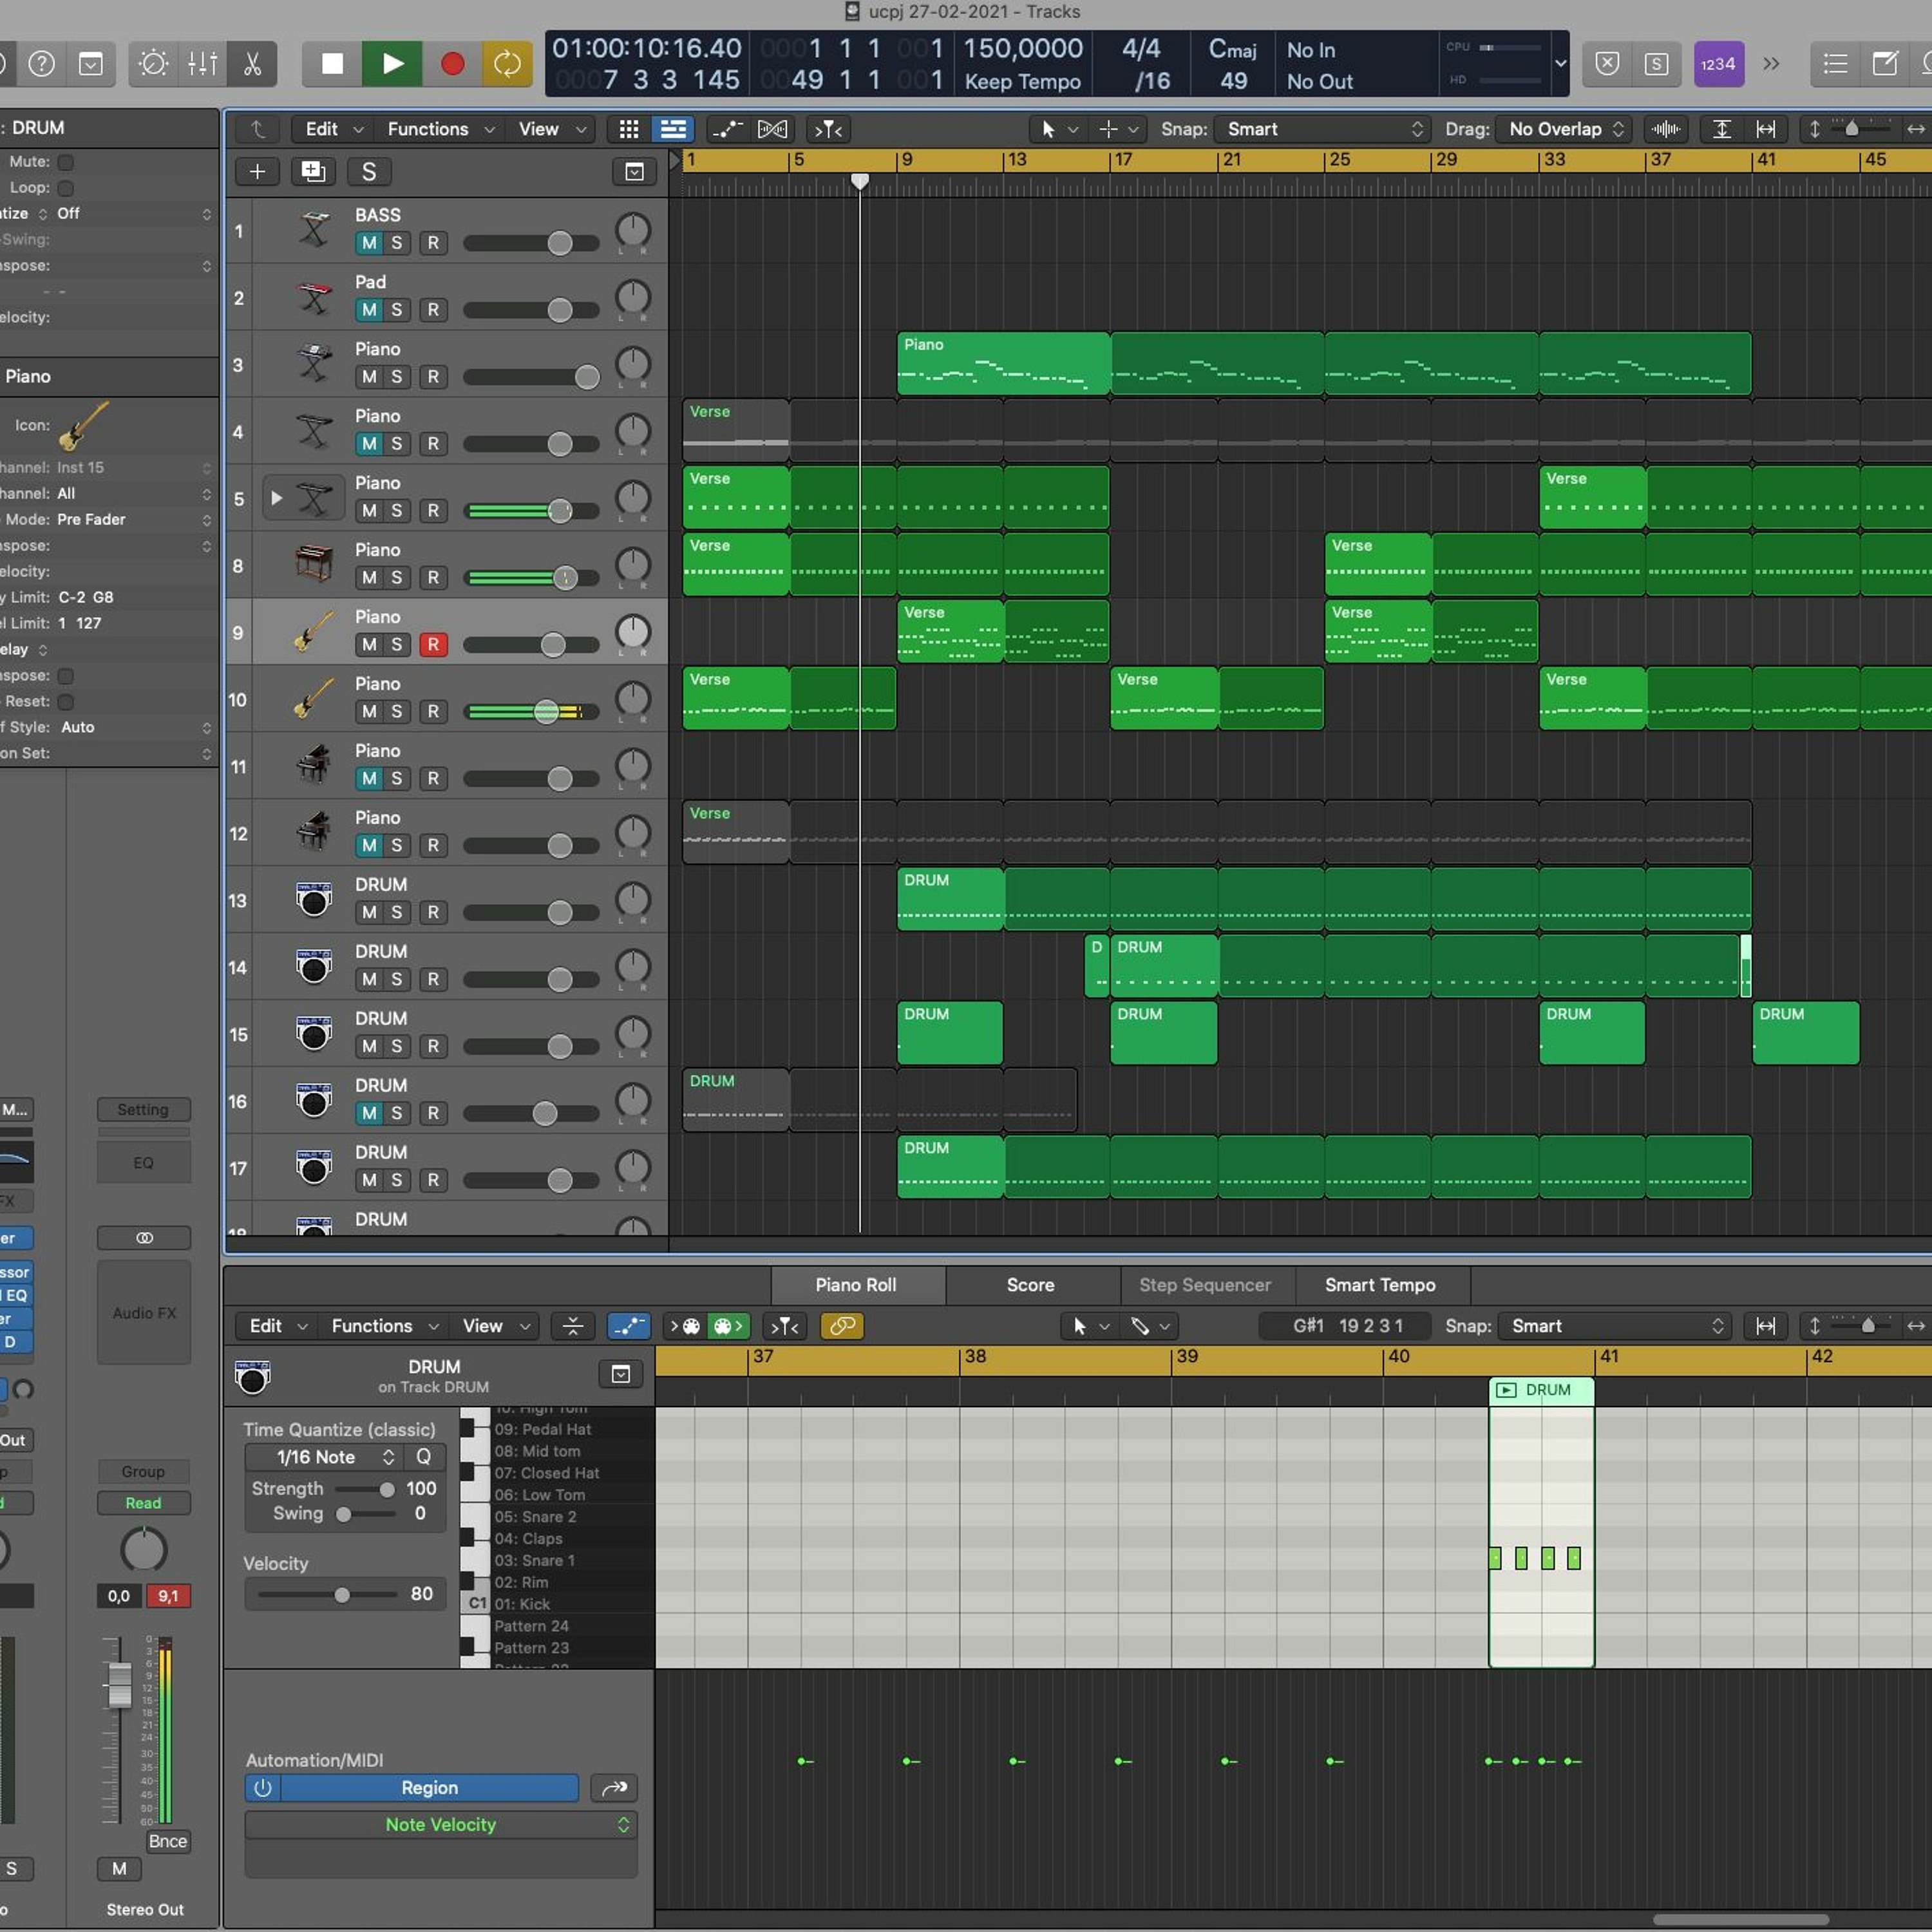1932x1932 pixels.
Task: Toggle the yellow Cycle mode button
Action: (507, 64)
